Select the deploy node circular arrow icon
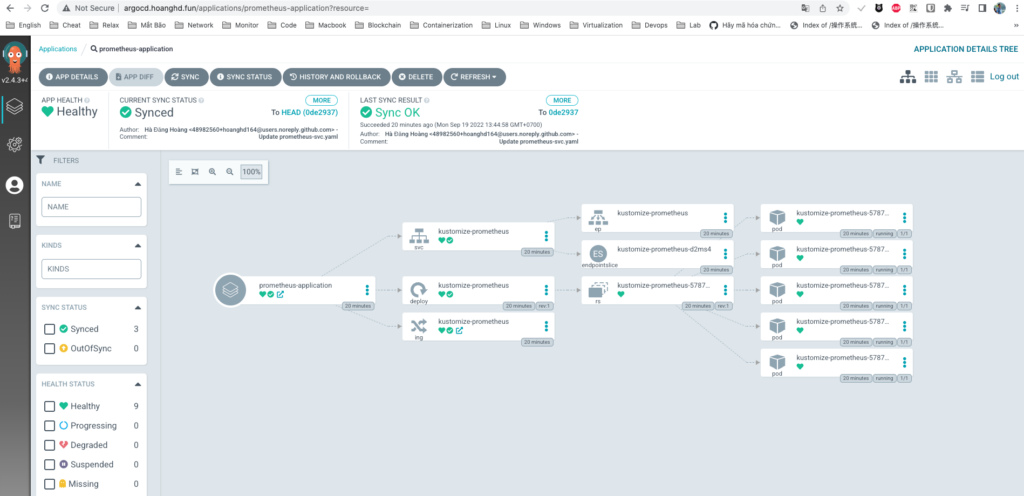The image size is (1024, 496). 418,289
